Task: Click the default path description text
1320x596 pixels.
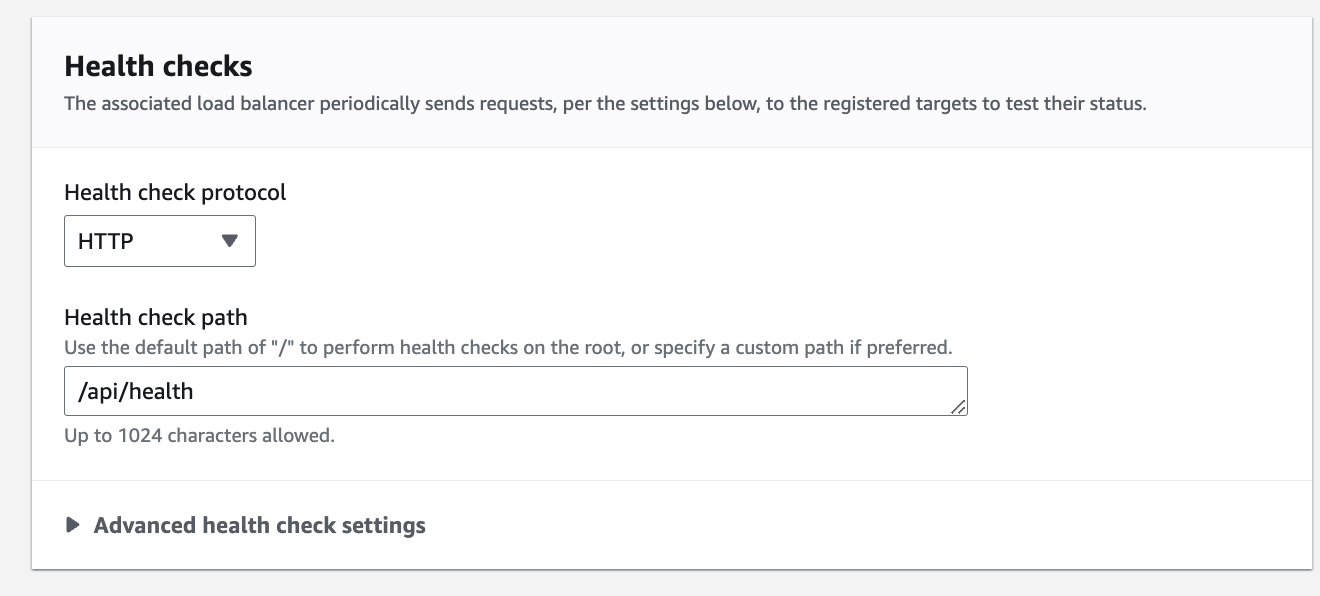Action: tap(508, 348)
